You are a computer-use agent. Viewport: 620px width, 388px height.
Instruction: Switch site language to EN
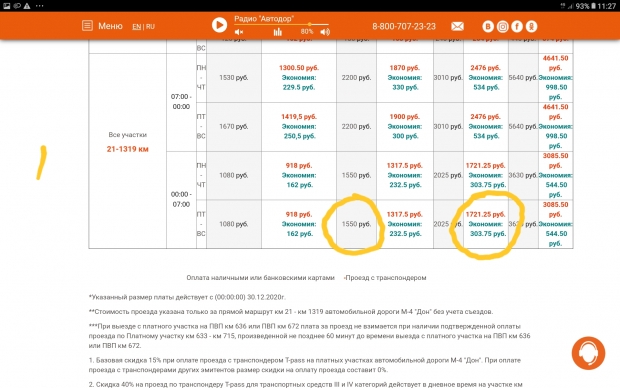[136, 26]
